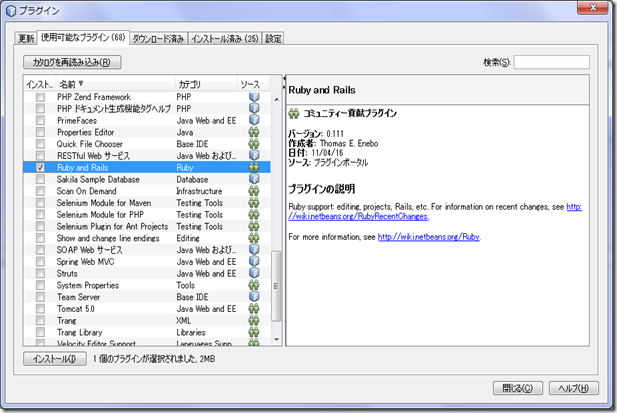Click the source icon in the SOAP Web row

point(254,250)
